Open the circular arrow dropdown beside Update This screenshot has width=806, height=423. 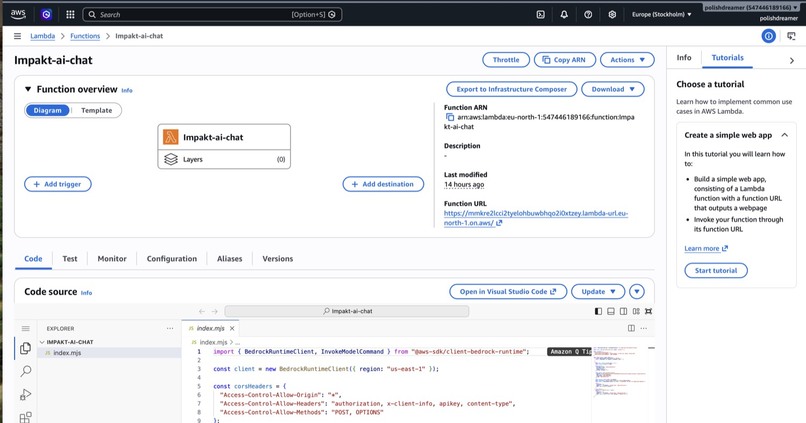point(636,291)
